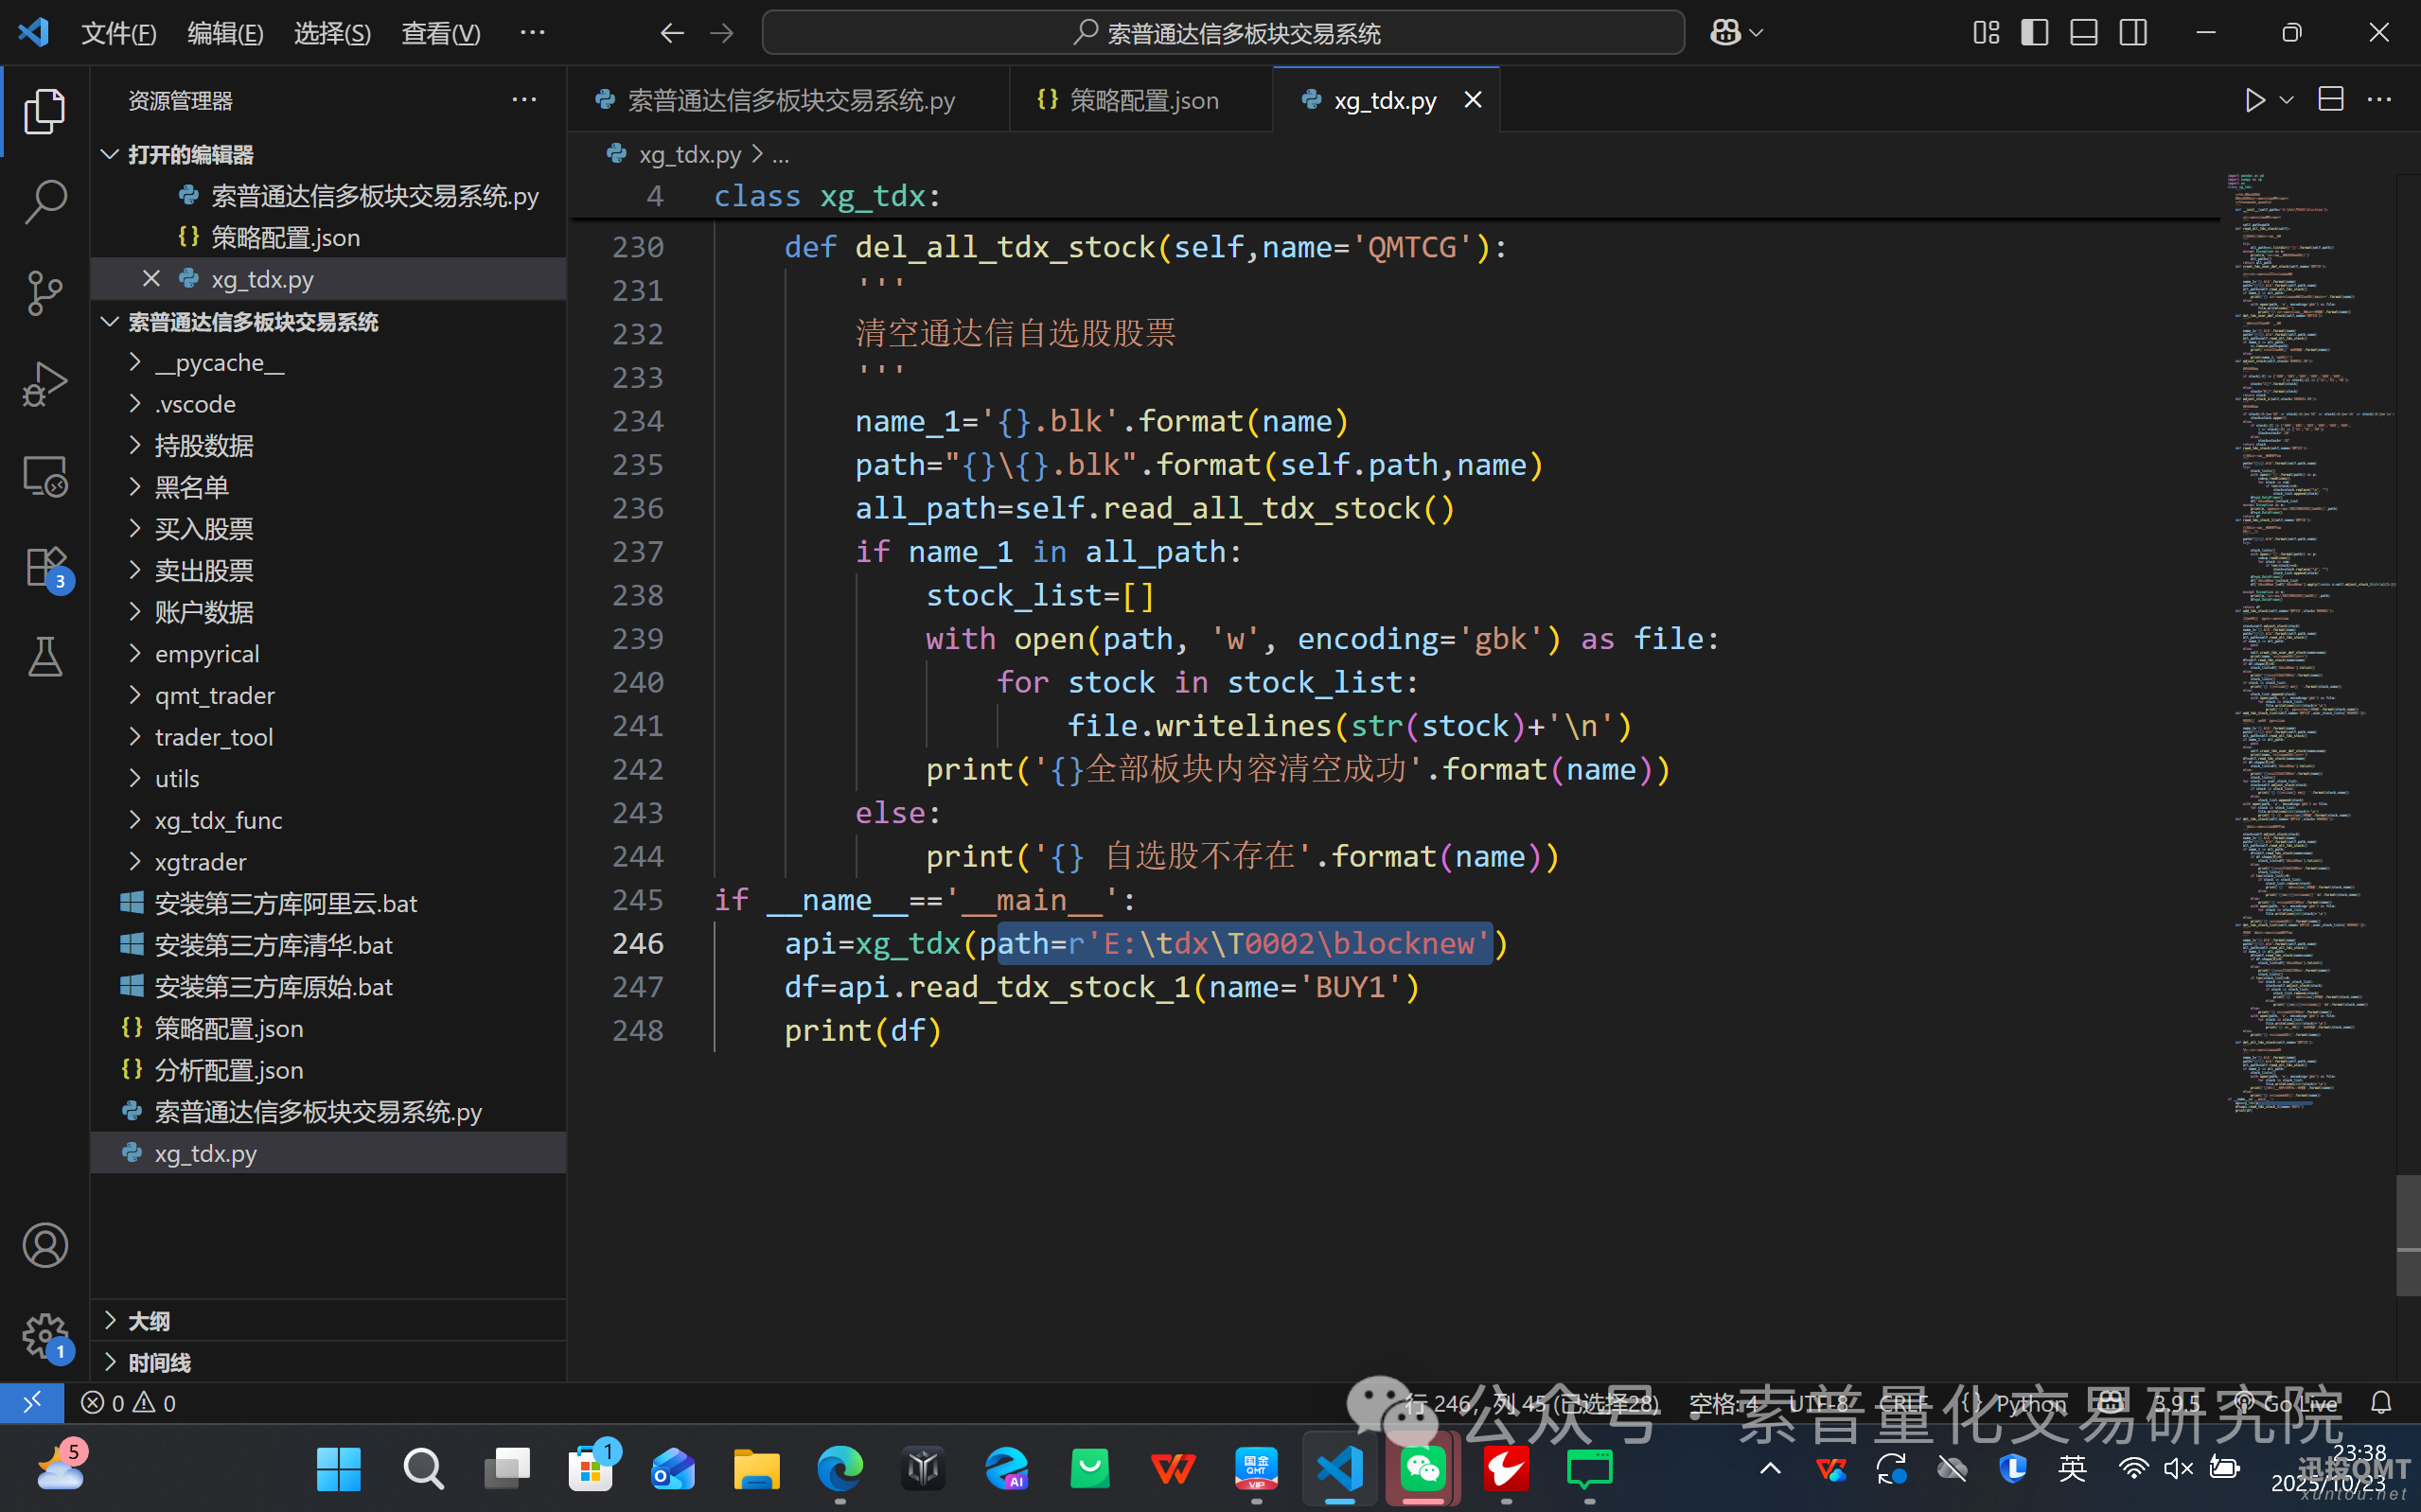Image resolution: width=2421 pixels, height=1512 pixels.
Task: Expand the 大纲 outline section
Action: point(148,1320)
